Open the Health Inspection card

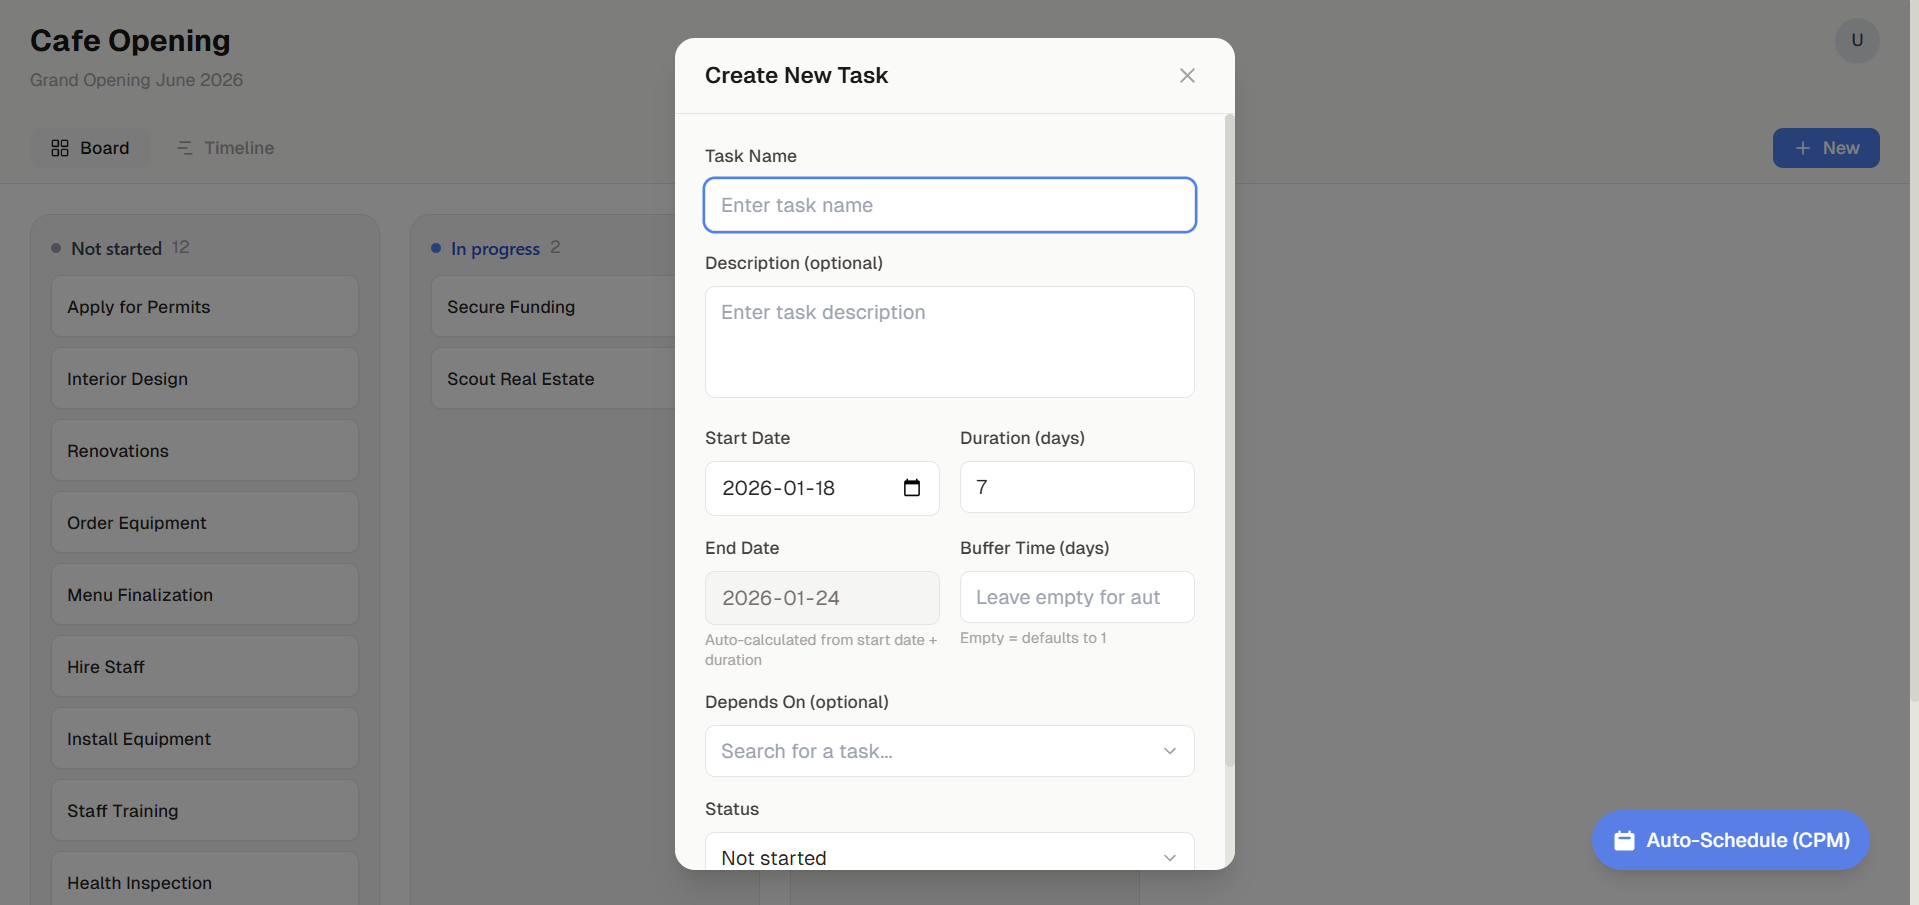[205, 879]
